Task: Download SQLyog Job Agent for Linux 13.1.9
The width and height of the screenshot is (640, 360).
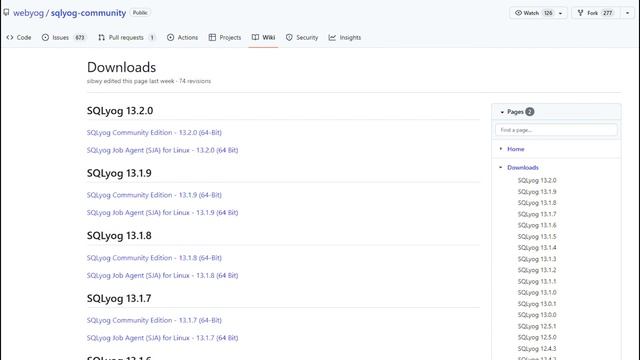Action: [x=162, y=213]
